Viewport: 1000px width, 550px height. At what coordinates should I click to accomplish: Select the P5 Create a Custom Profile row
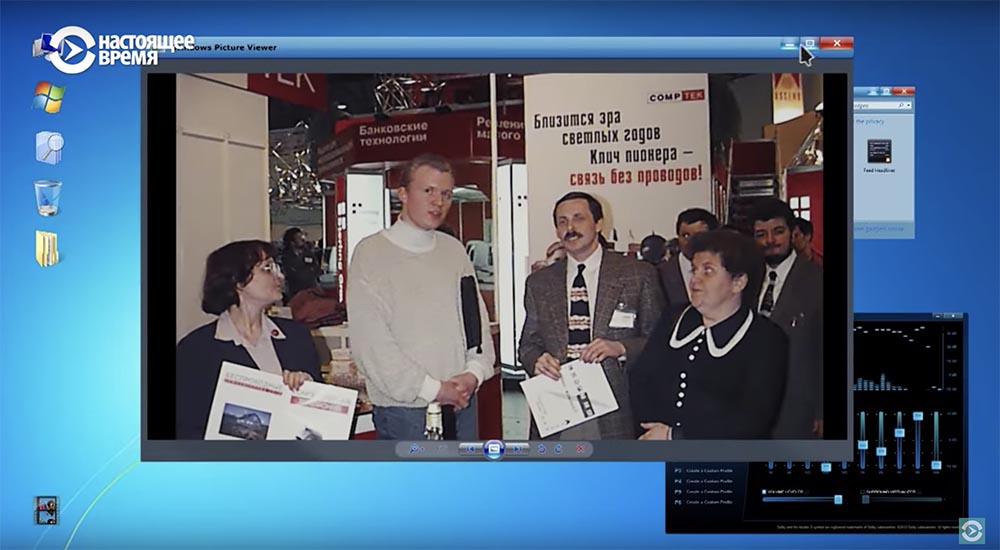703,491
